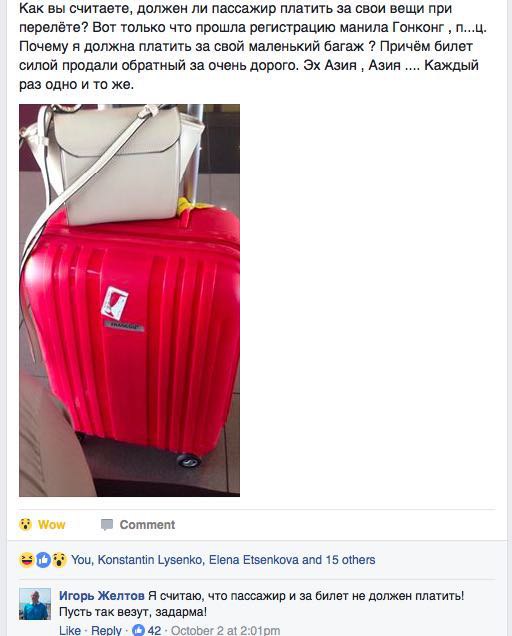Click Игорь Желтов's profile picture

pyautogui.click(x=35, y=604)
